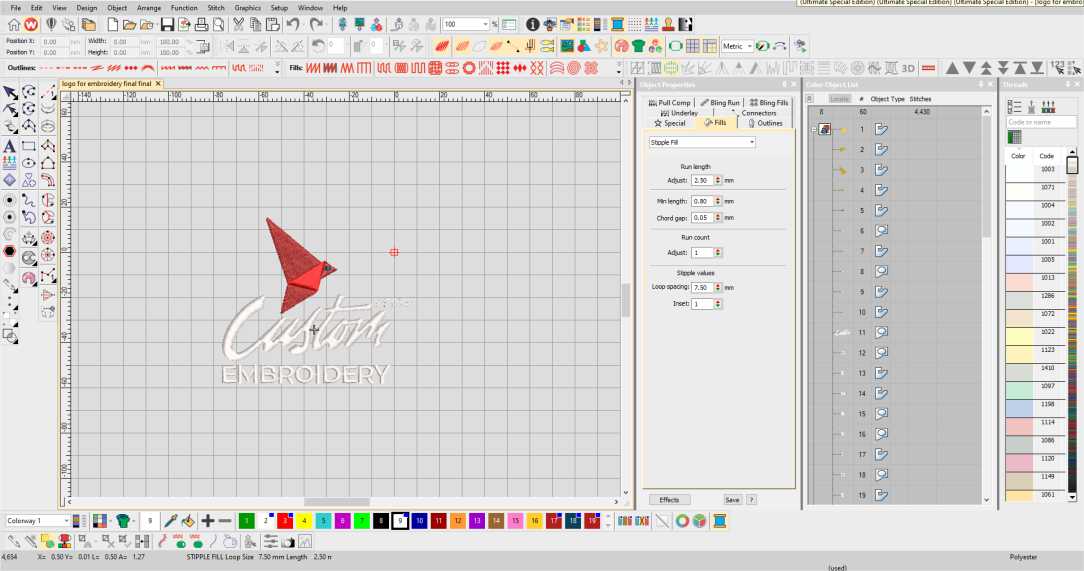Click the Save button in Object Properties
This screenshot has width=1084, height=571.
pos(732,499)
